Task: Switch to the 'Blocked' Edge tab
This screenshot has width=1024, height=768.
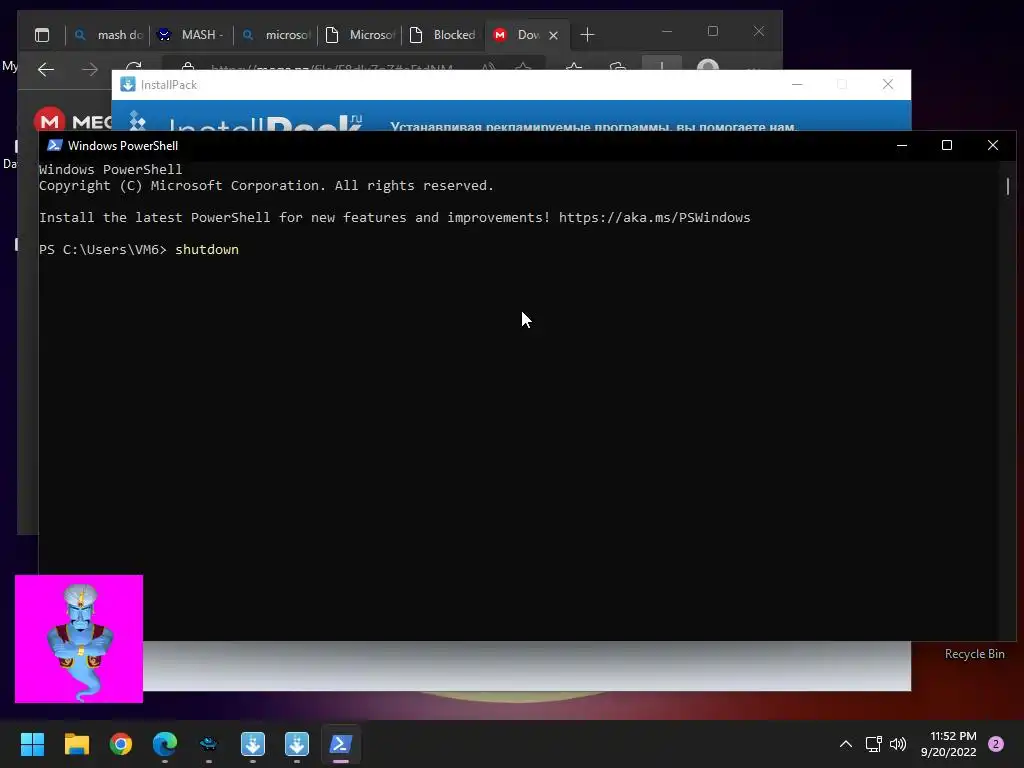Action: pos(444,35)
